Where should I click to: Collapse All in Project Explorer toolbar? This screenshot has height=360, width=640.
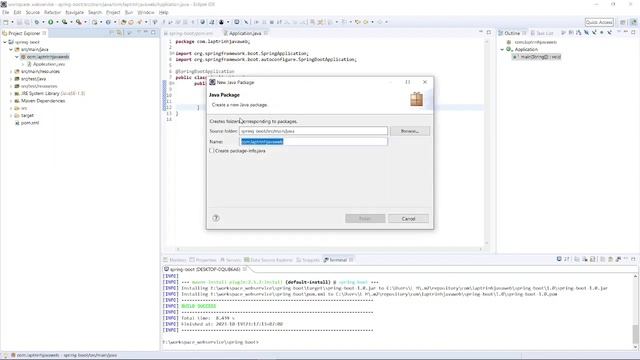111,33
